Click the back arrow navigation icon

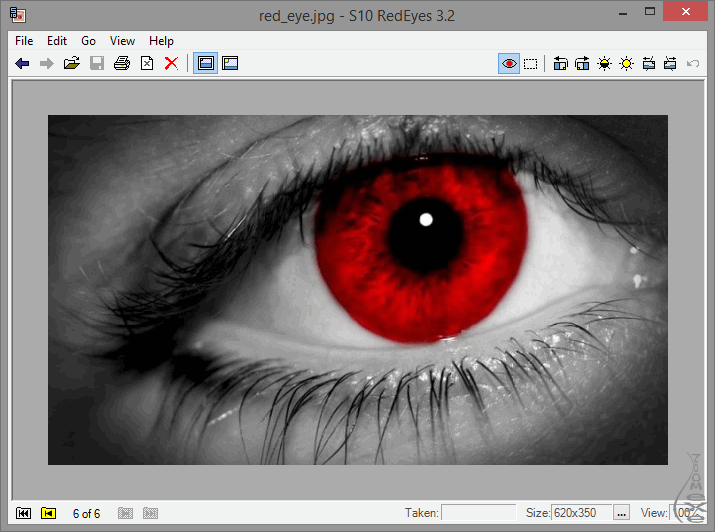(22, 63)
